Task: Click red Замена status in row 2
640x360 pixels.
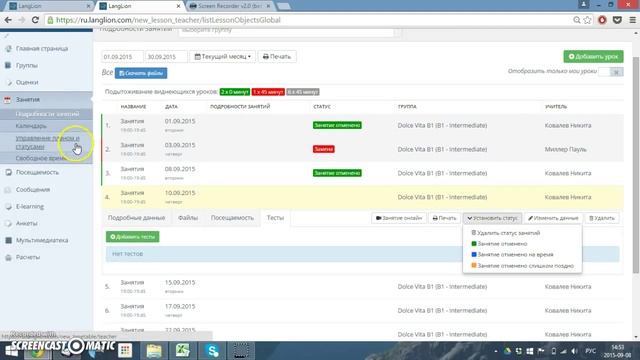Action: 323,149
